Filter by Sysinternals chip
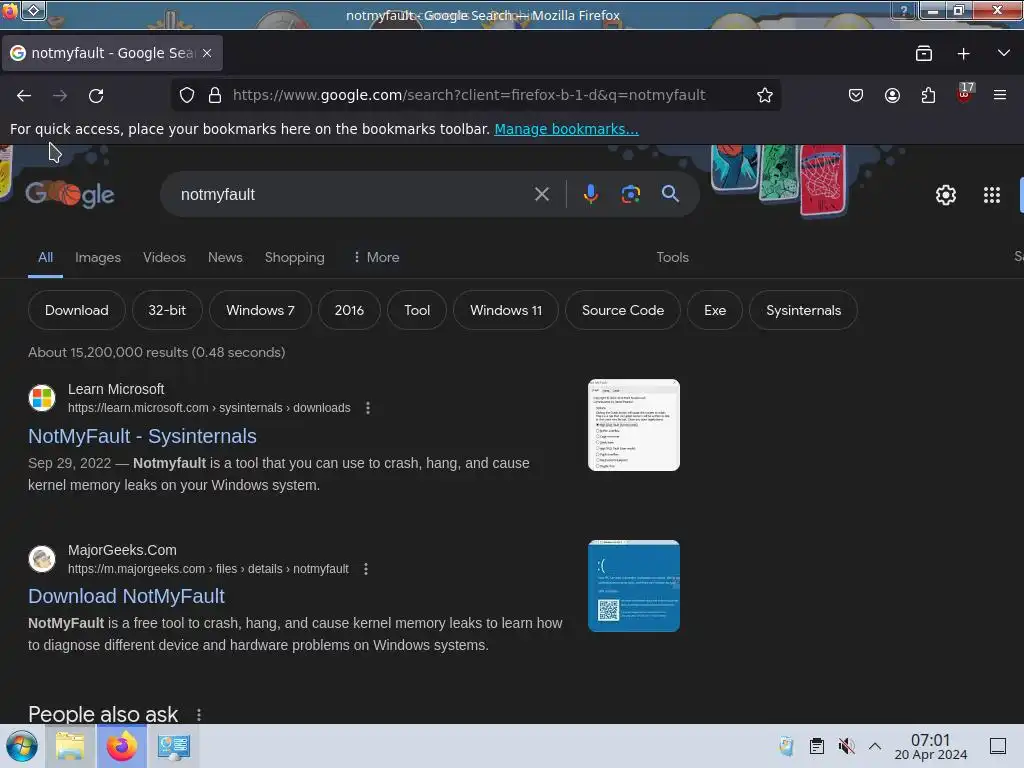The width and height of the screenshot is (1024, 768). point(803,310)
